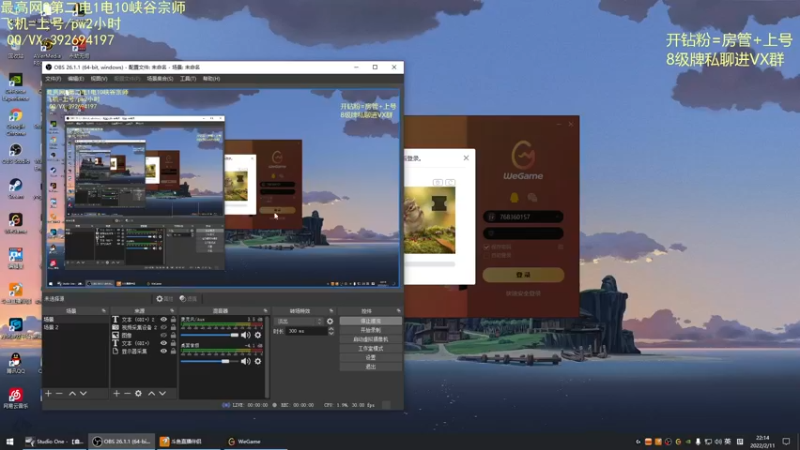Toggle lock on 显示器采集 source
The height and width of the screenshot is (450, 800).
[x=173, y=352]
